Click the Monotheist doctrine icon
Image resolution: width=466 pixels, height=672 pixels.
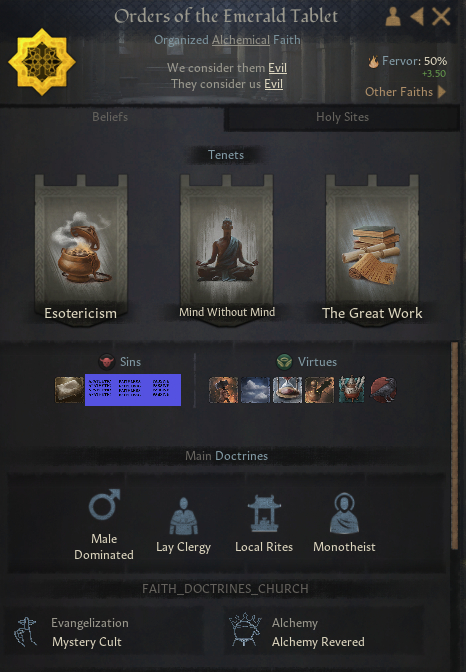(x=344, y=513)
